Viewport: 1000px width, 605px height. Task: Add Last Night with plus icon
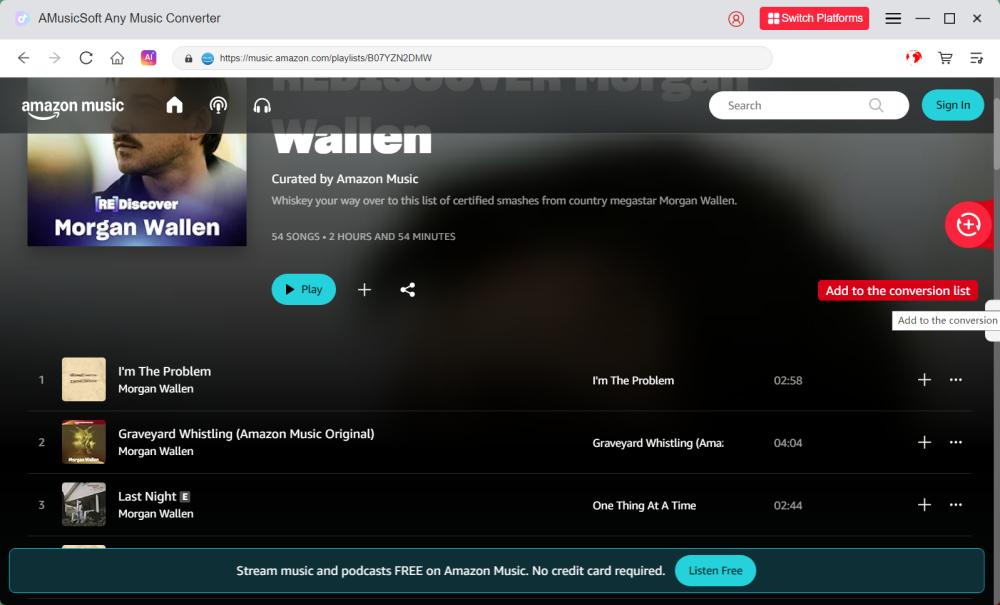point(924,505)
